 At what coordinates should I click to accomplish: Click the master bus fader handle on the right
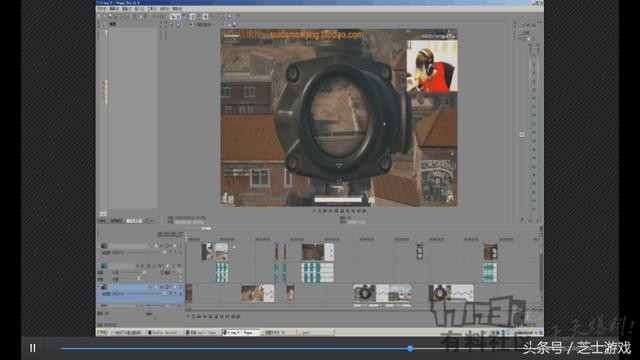click(522, 135)
